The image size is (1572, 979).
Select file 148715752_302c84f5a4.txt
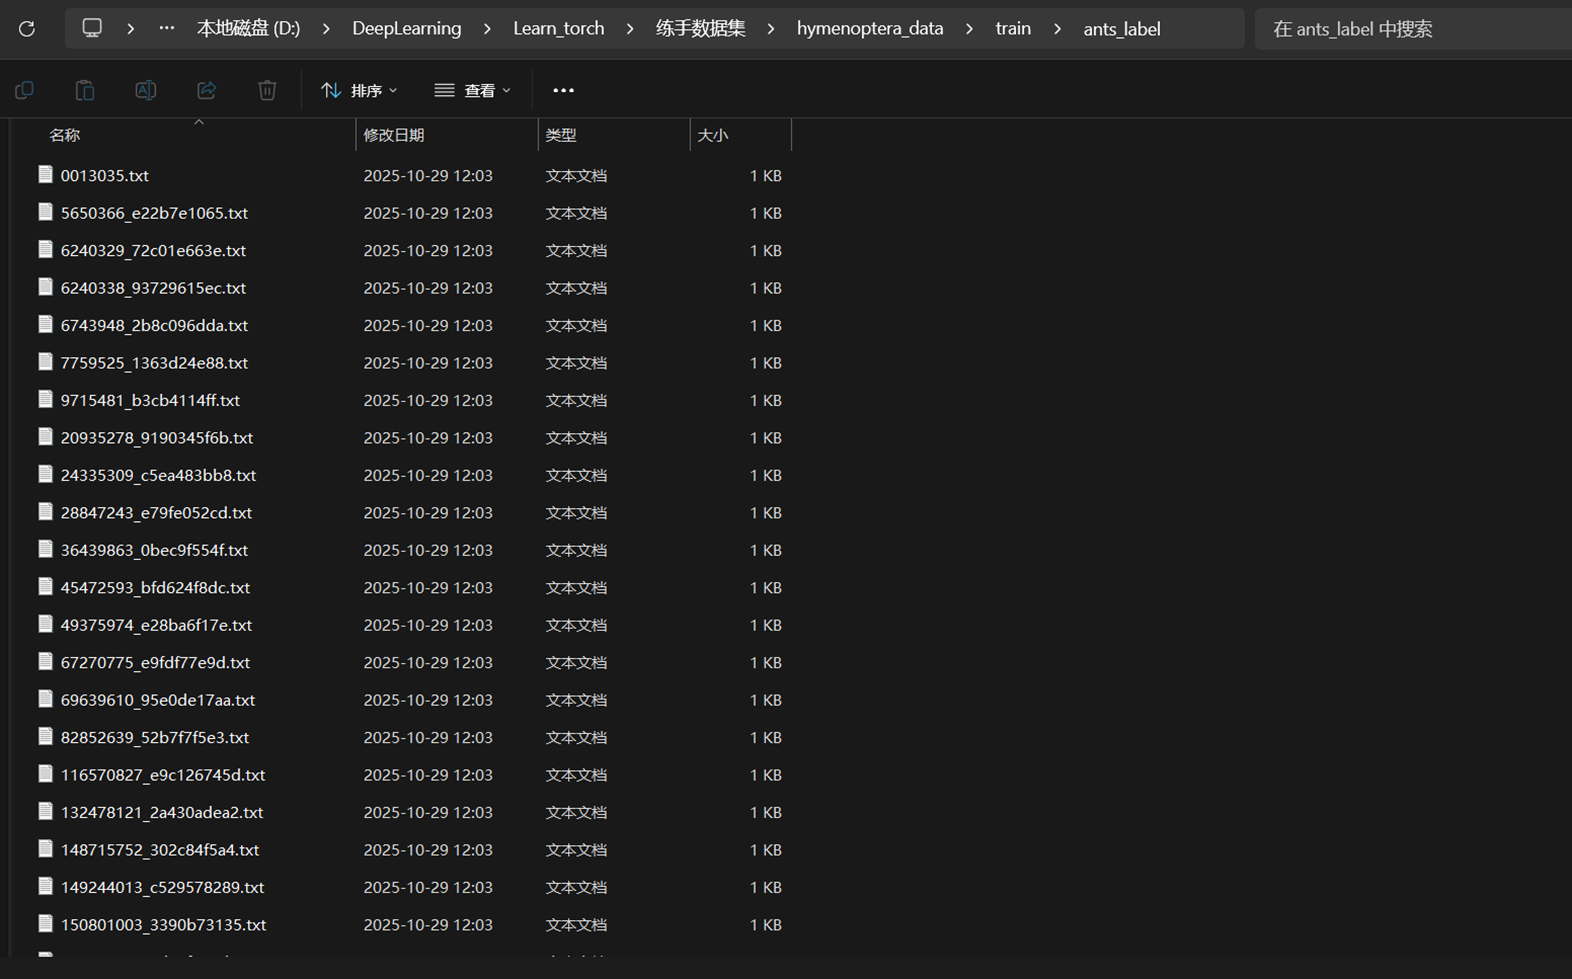(160, 850)
